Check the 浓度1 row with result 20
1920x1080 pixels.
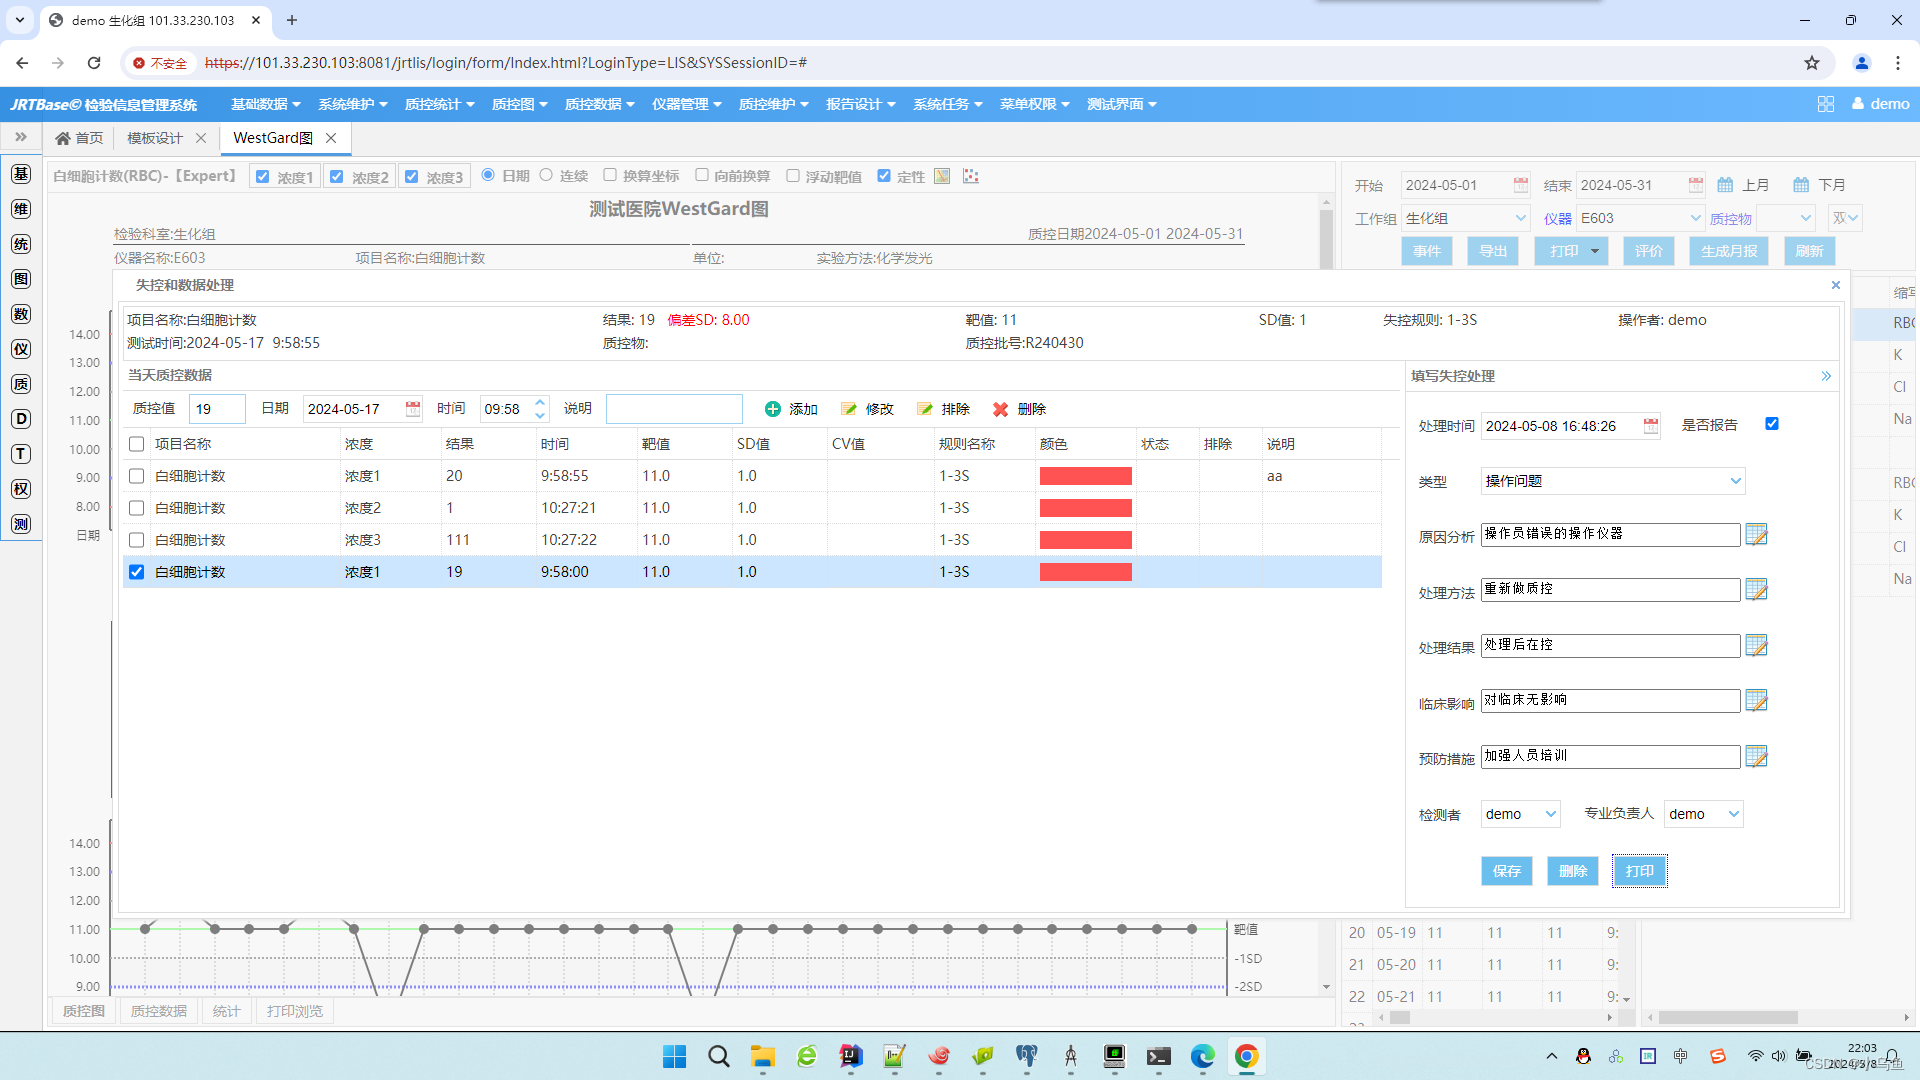[137, 476]
